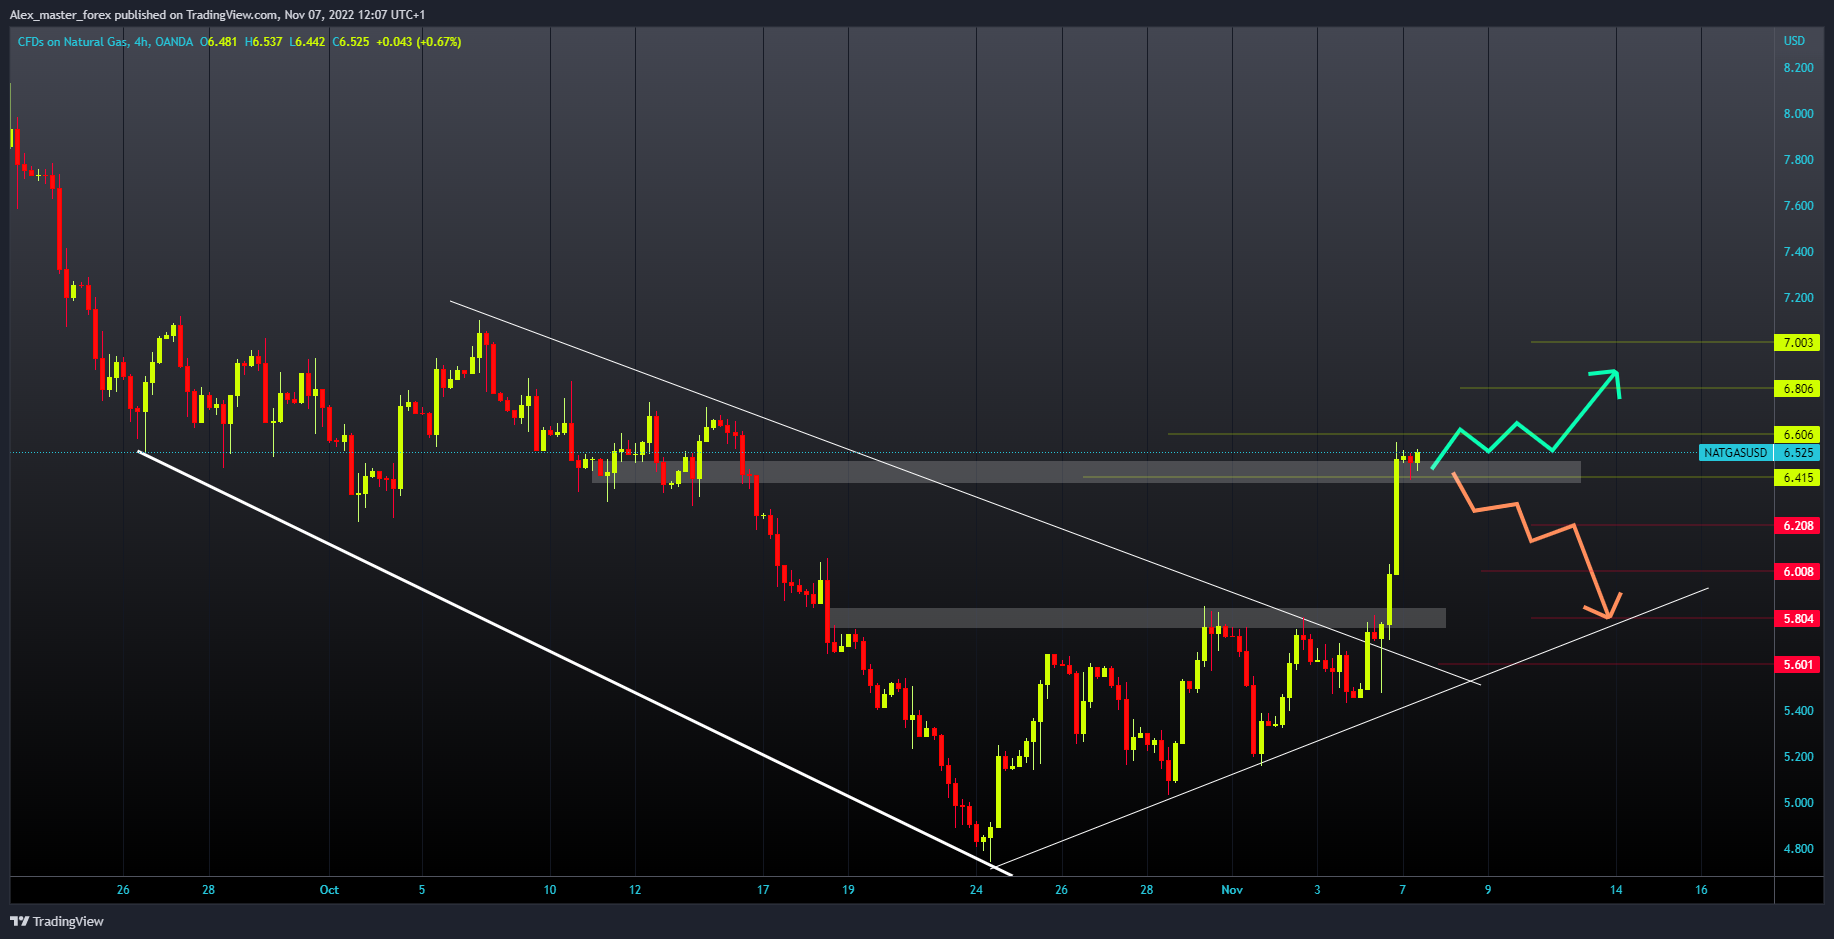Click date 19 on the time axis
This screenshot has width=1834, height=939.
pyautogui.click(x=848, y=889)
